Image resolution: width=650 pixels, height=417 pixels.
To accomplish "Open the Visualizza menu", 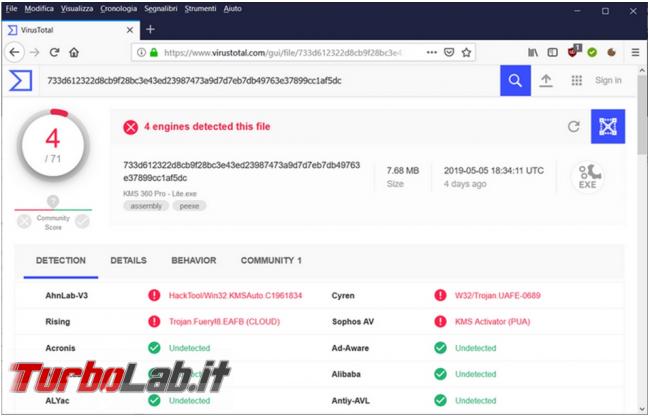I will pos(77,8).
